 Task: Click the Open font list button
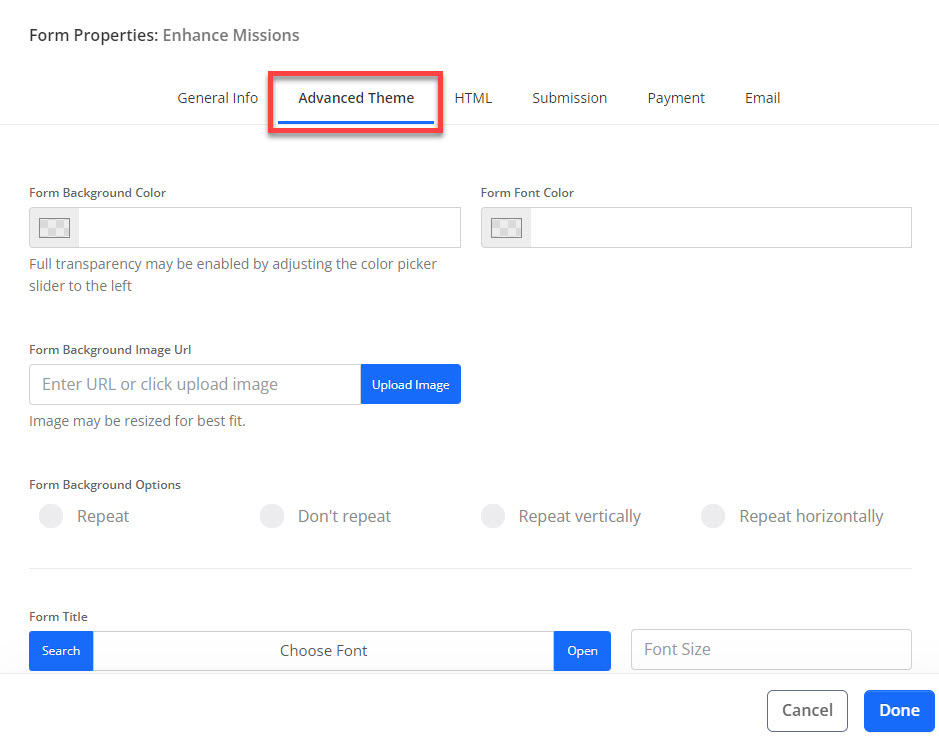tap(582, 651)
